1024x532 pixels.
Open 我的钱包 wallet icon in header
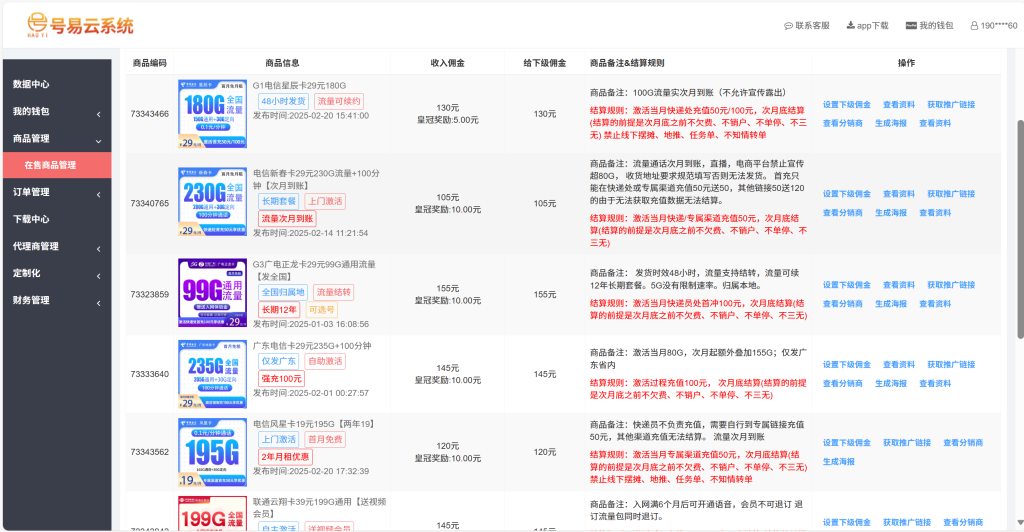coord(911,26)
